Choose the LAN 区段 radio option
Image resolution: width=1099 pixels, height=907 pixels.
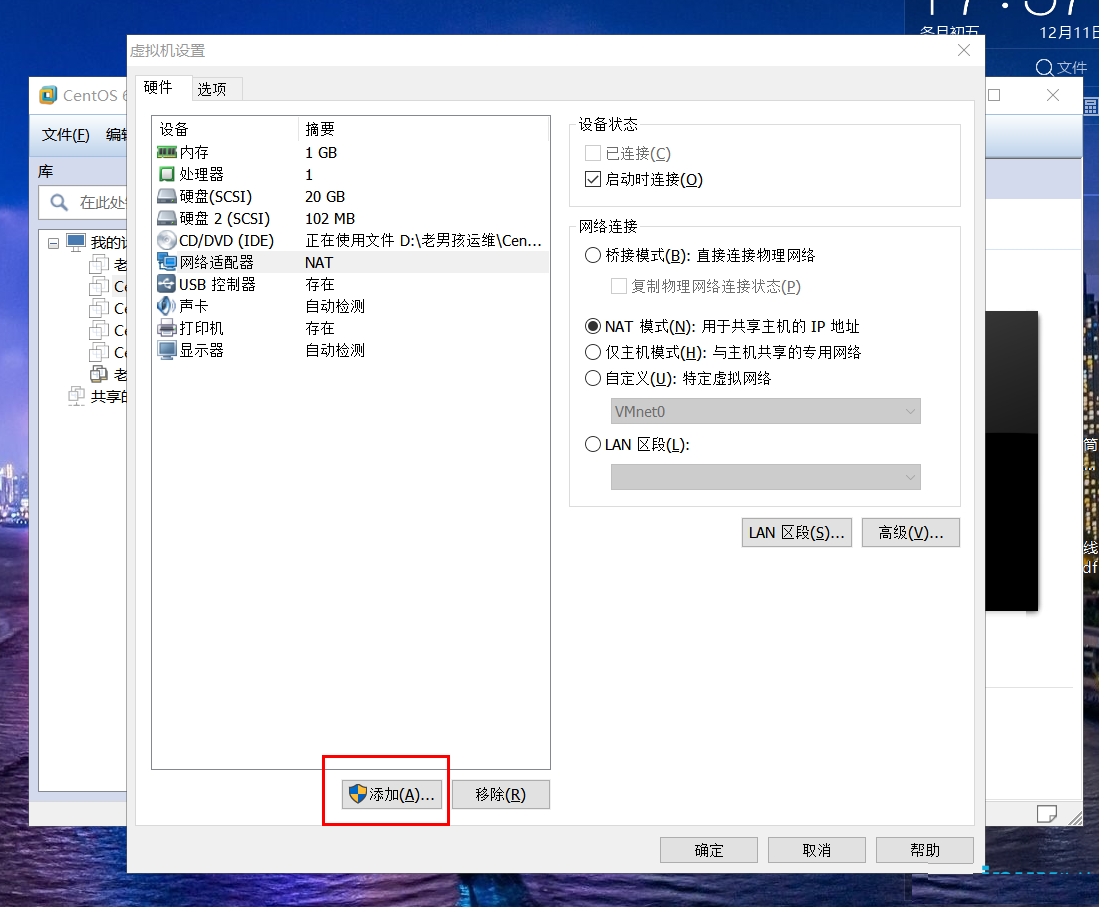[x=593, y=444]
